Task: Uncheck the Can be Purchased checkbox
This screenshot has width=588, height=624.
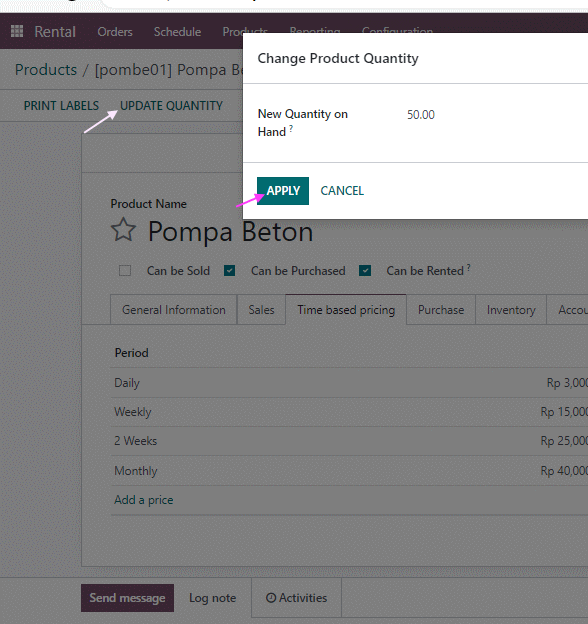Action: pyautogui.click(x=230, y=271)
